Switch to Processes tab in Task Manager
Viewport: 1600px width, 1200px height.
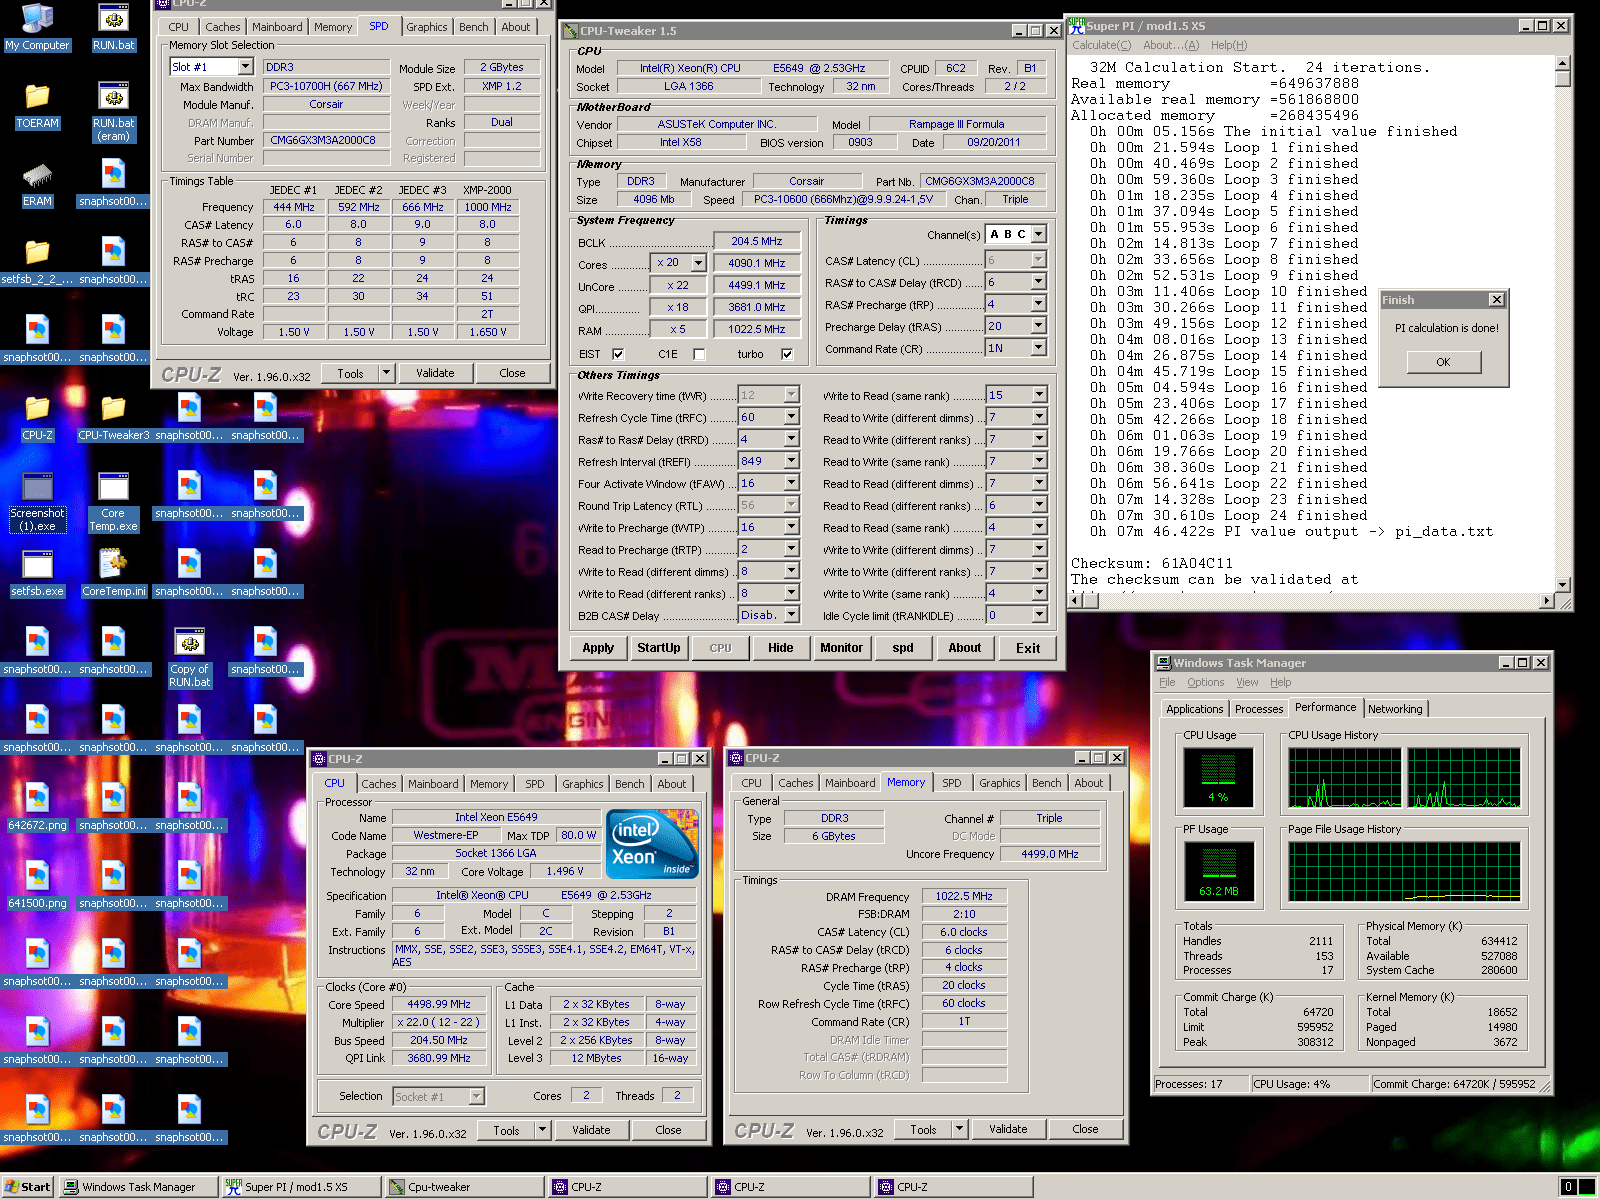[1259, 709]
